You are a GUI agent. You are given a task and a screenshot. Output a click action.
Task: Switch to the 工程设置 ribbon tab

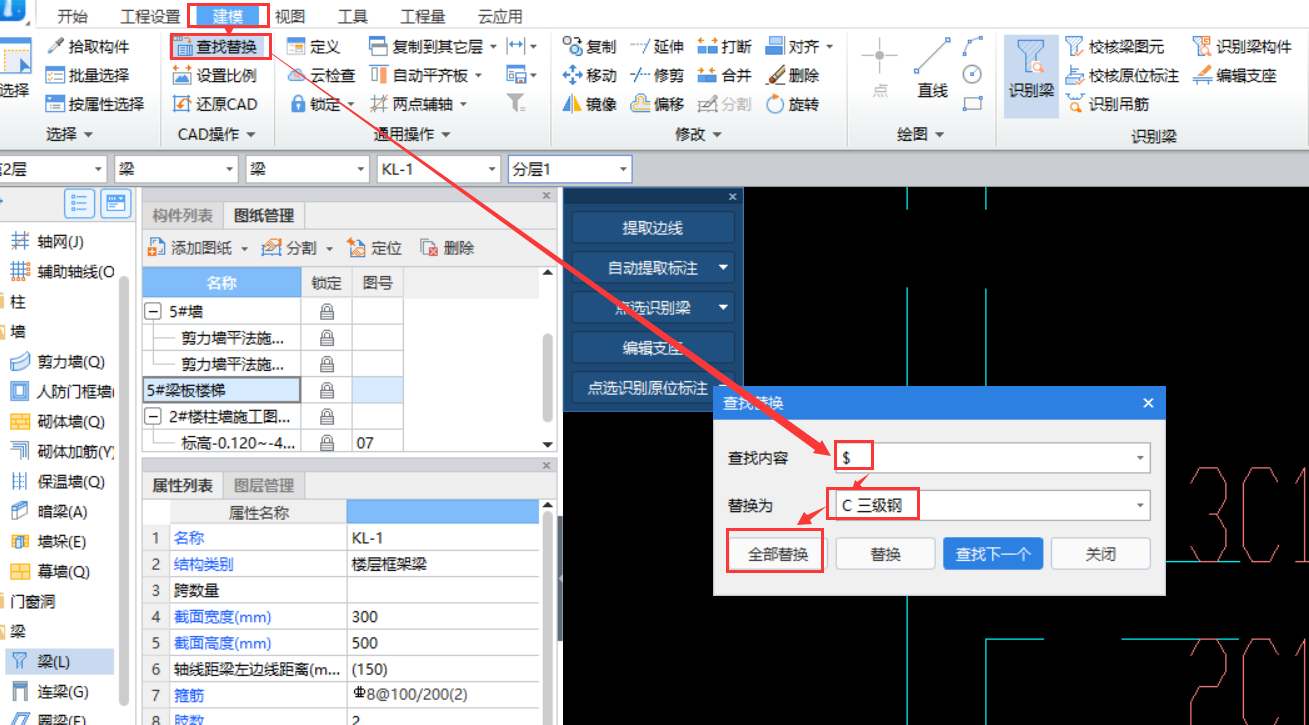[x=150, y=17]
